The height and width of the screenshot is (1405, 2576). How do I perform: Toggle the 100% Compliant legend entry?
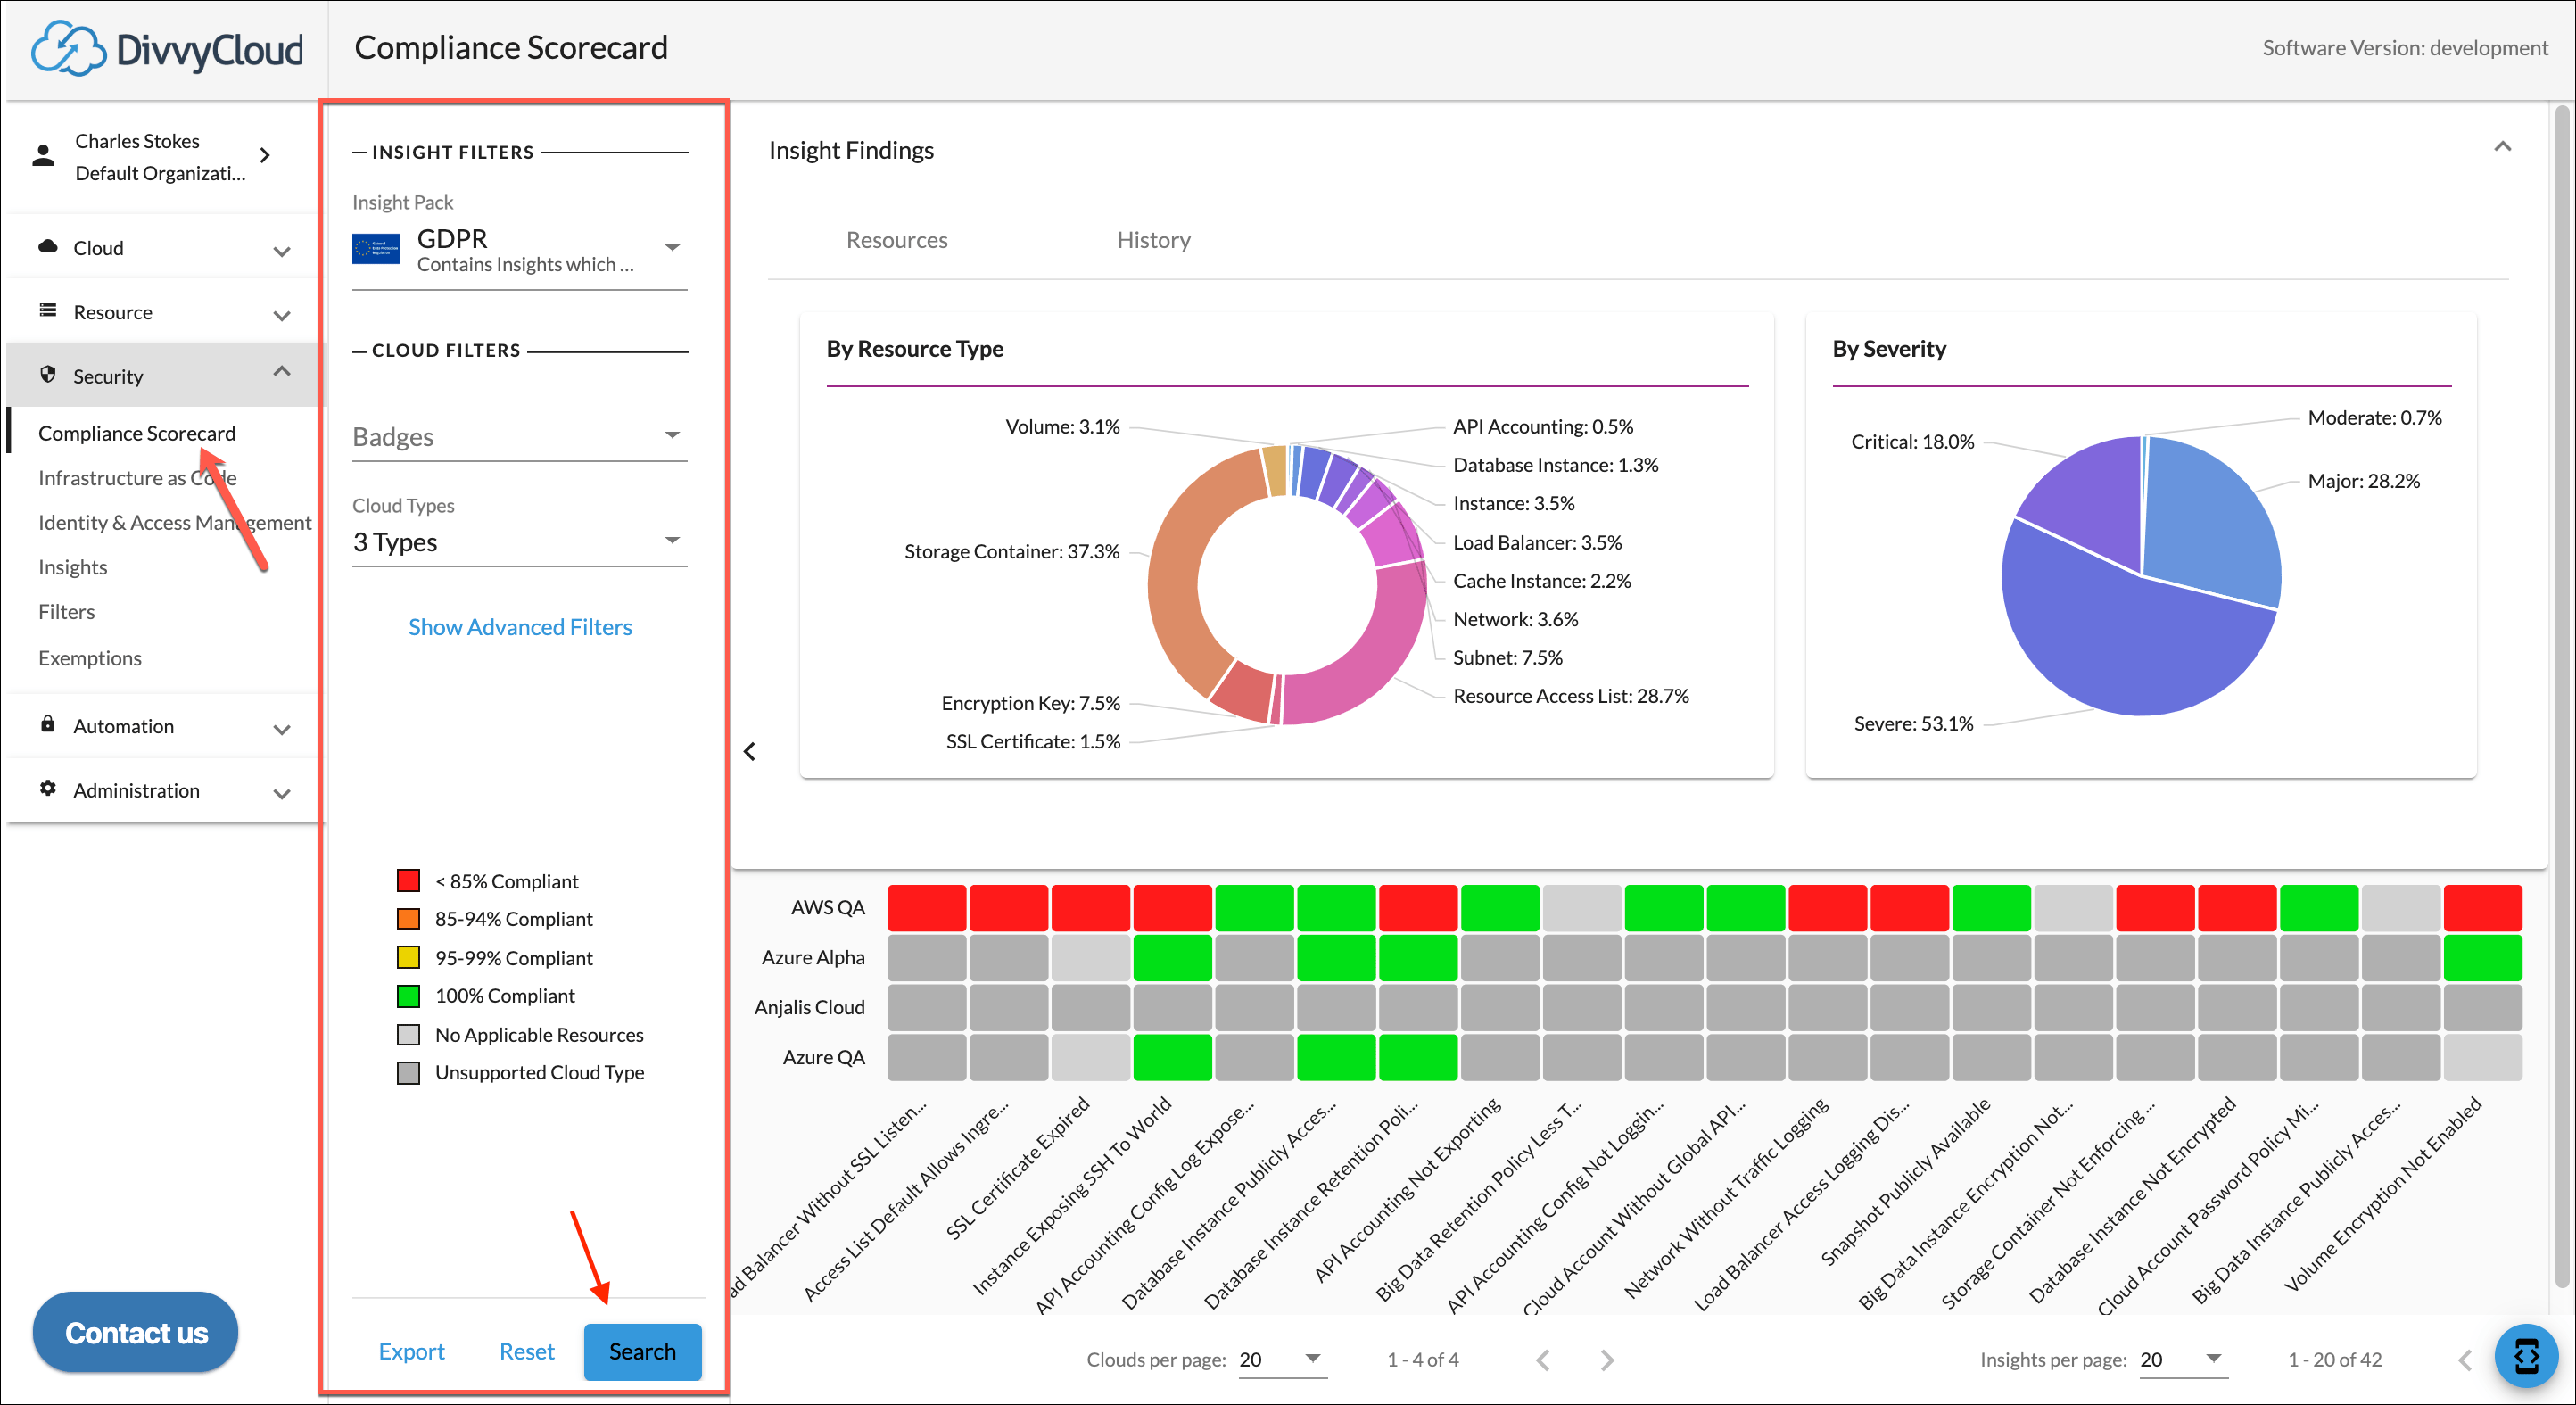tap(409, 995)
